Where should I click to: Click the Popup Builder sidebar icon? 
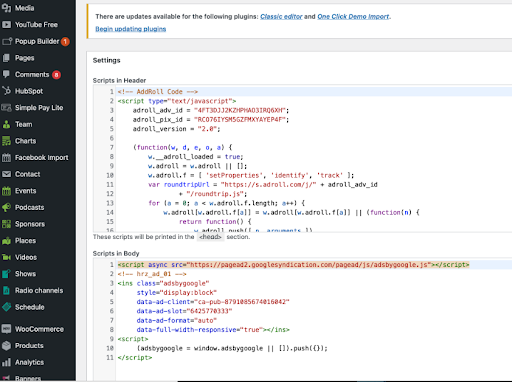pos(7,41)
